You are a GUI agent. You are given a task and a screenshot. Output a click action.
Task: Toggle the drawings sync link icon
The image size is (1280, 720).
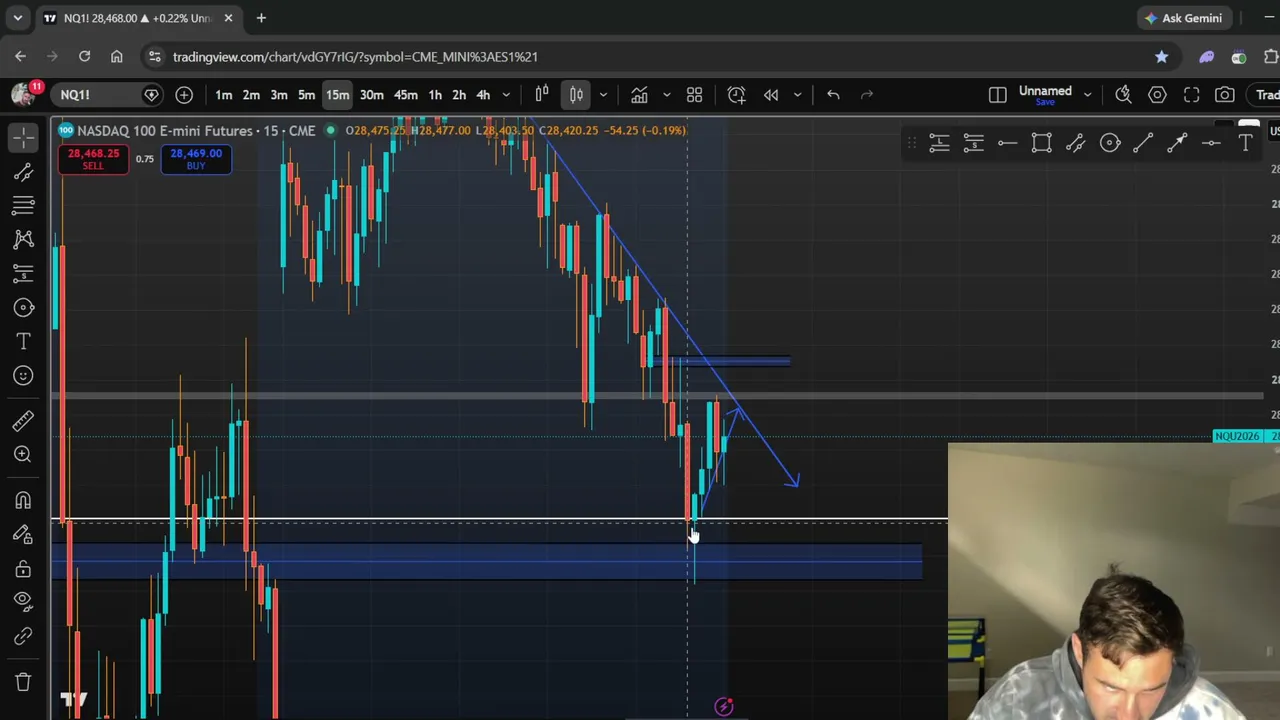click(x=24, y=637)
